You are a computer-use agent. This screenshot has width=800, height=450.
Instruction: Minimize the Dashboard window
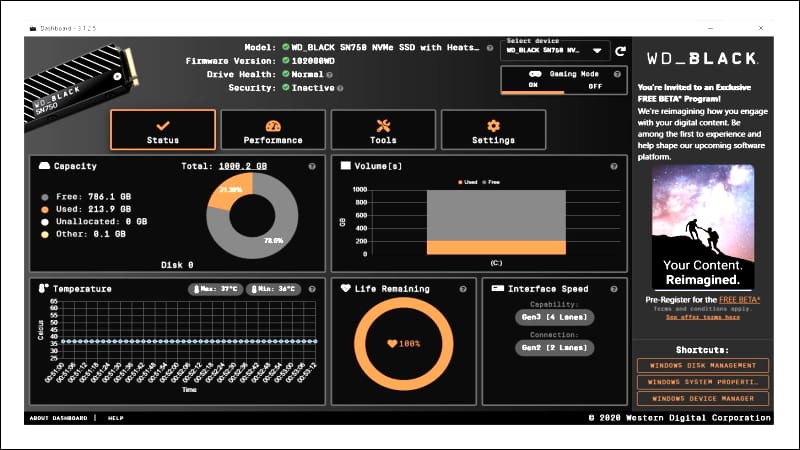(x=711, y=28)
